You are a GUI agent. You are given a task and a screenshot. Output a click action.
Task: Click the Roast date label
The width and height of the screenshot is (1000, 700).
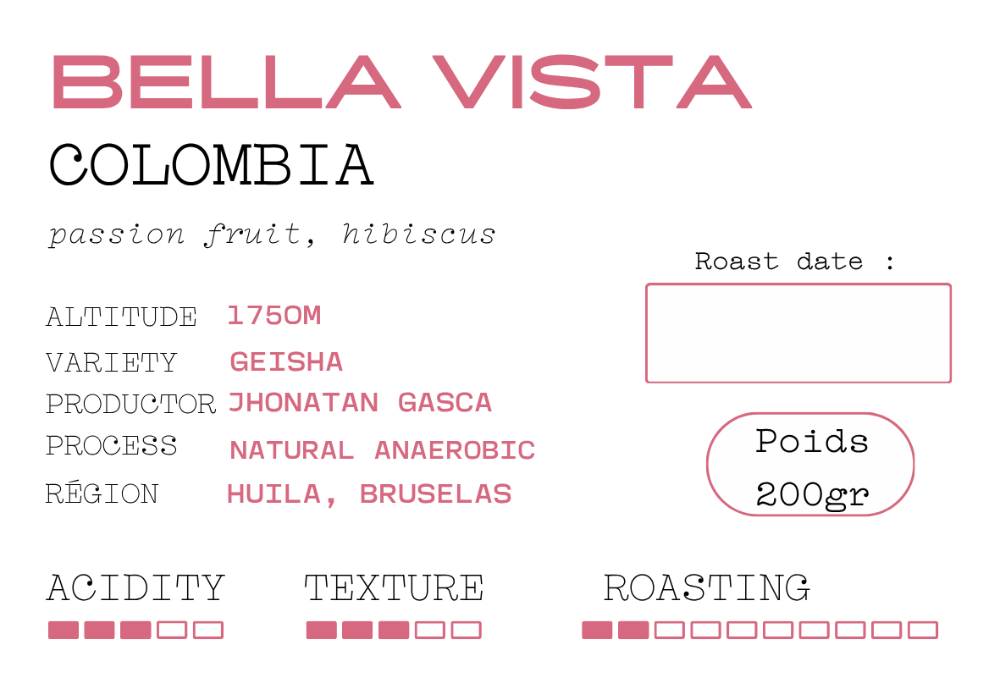[x=795, y=261]
